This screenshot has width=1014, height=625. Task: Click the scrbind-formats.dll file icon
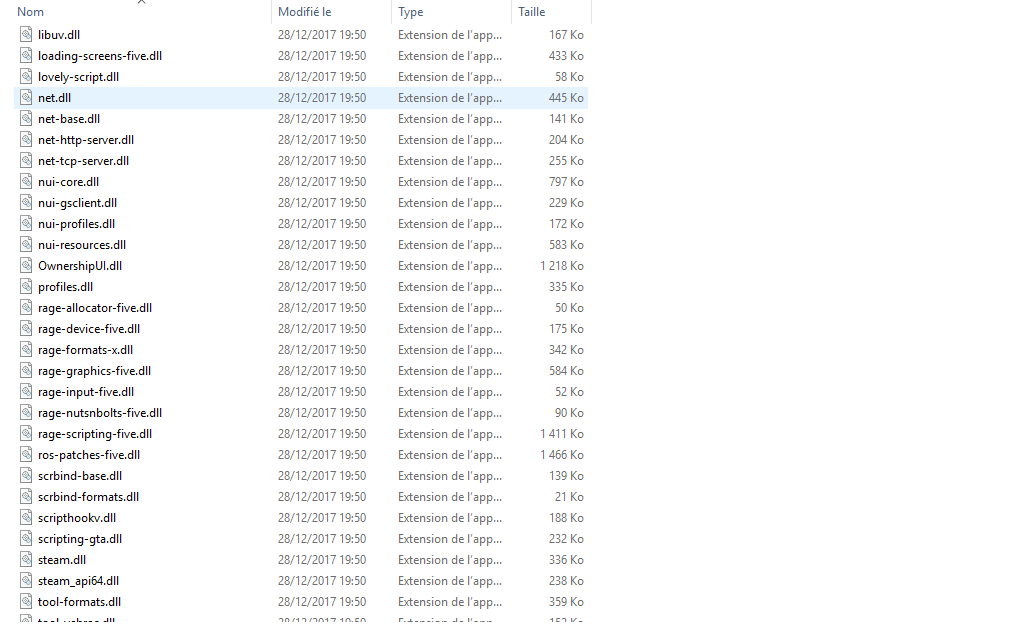tap(26, 497)
